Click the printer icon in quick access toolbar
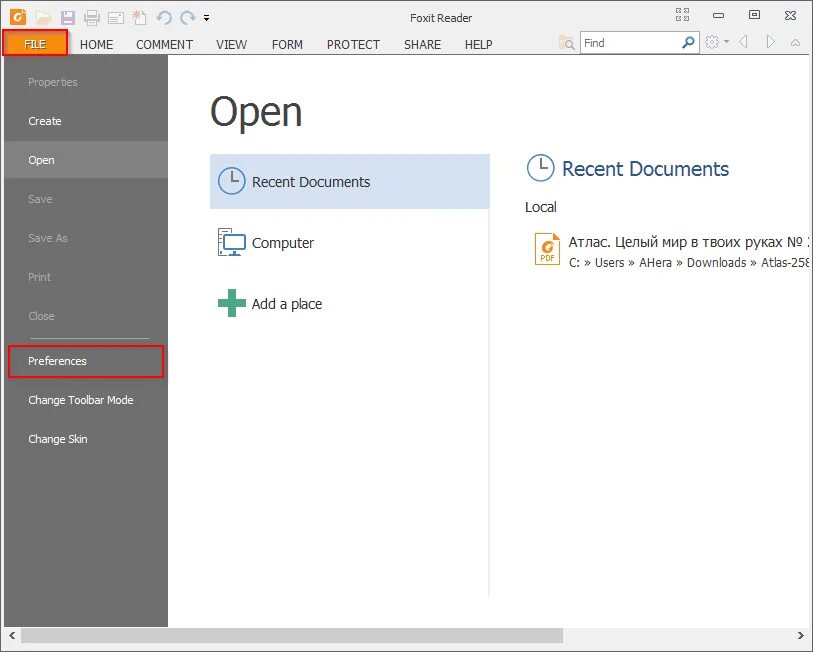813x652 pixels. coord(92,18)
